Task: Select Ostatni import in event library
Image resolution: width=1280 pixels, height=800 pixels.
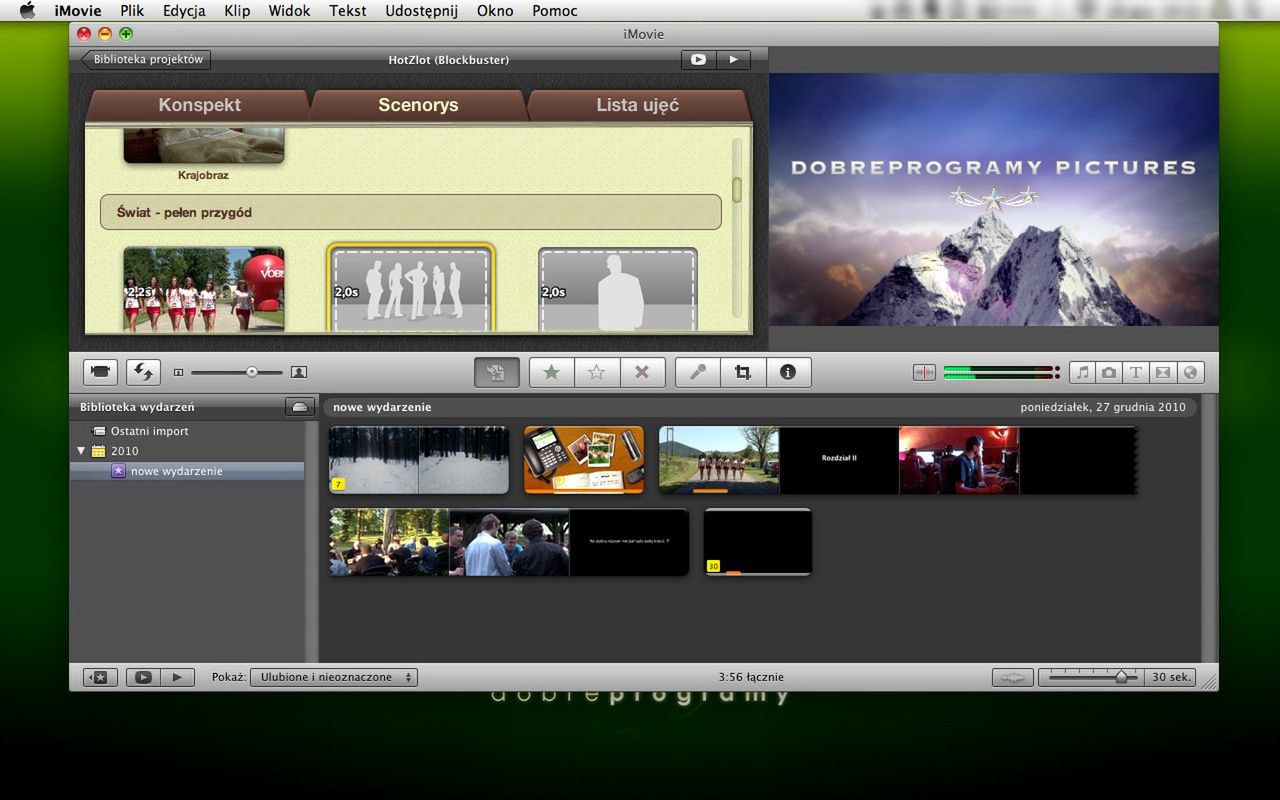Action: click(x=149, y=431)
